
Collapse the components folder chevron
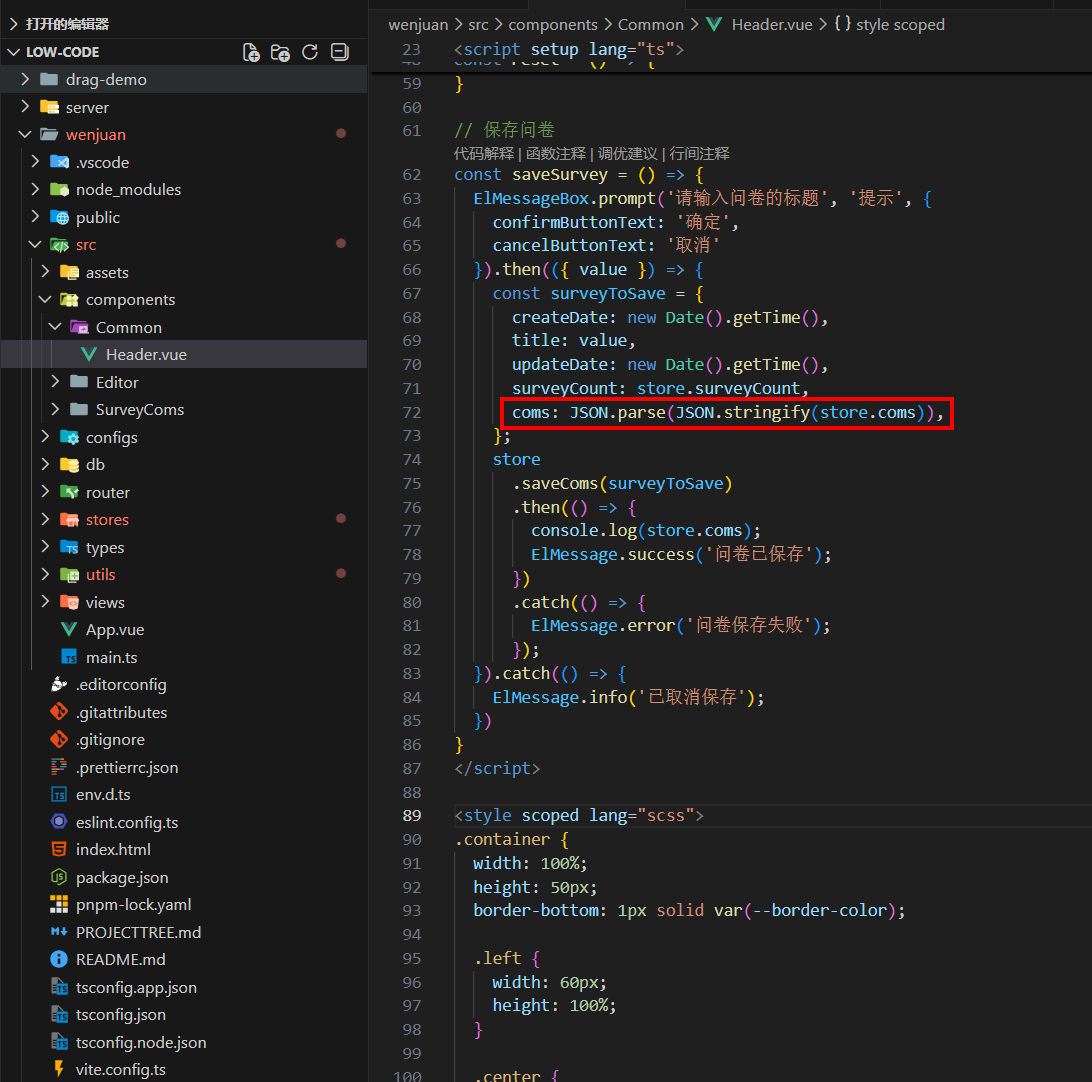(x=45, y=299)
